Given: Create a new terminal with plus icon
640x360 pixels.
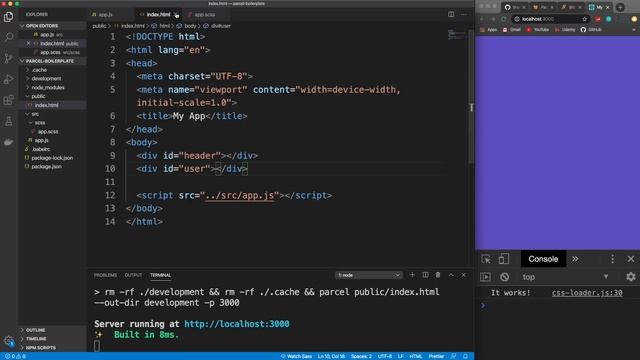Looking at the screenshot, I should click(412, 275).
